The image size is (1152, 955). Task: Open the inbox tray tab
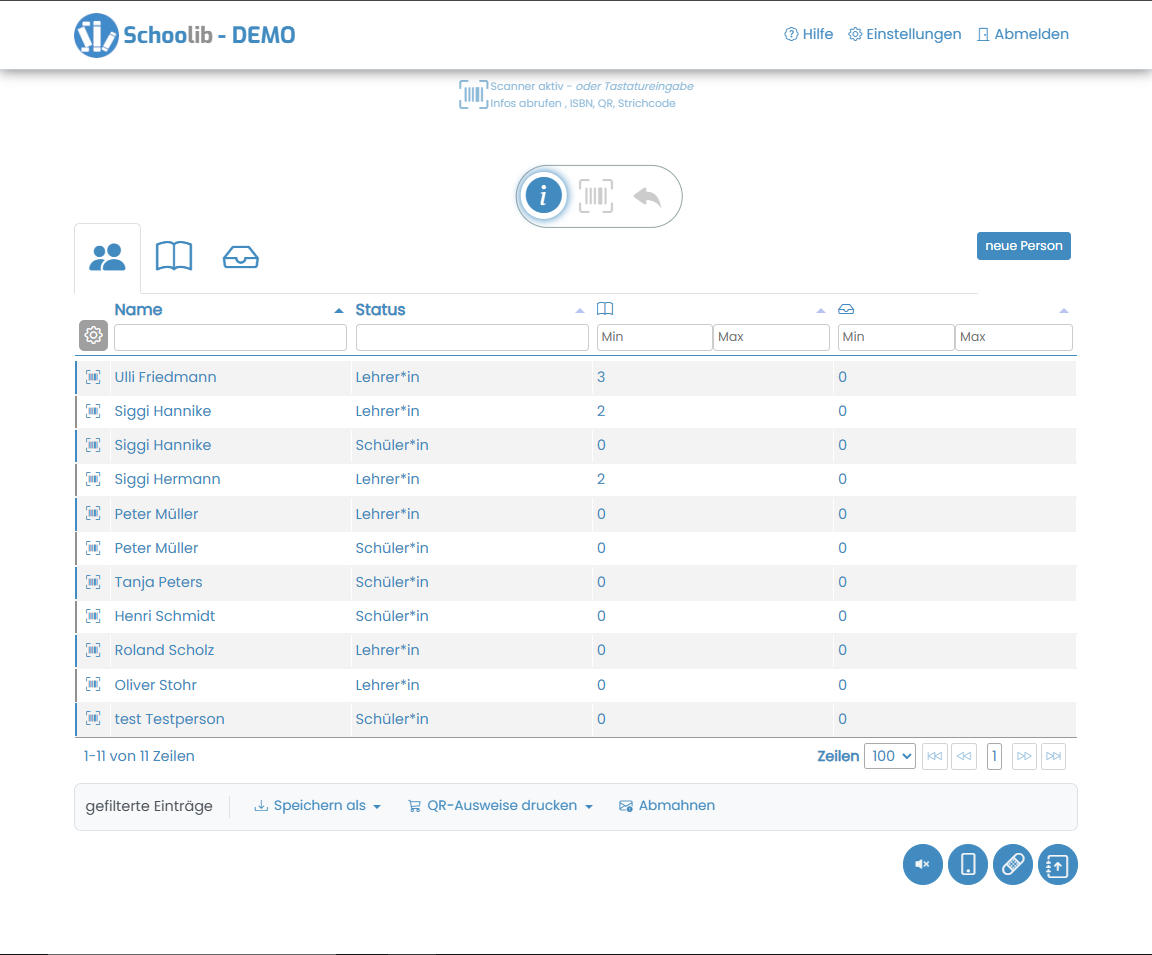(240, 257)
